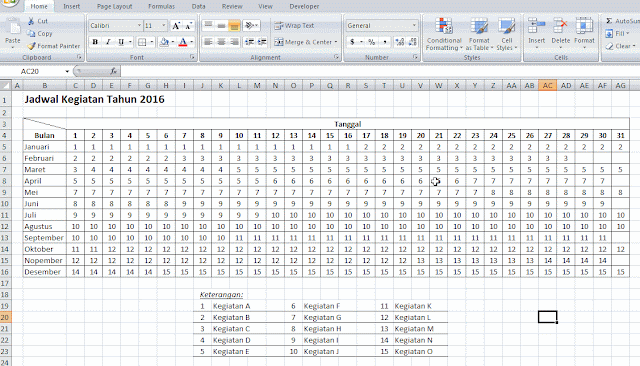This screenshot has height=366, width=640.
Task: Click the Clear eraser icon
Action: [609, 46]
